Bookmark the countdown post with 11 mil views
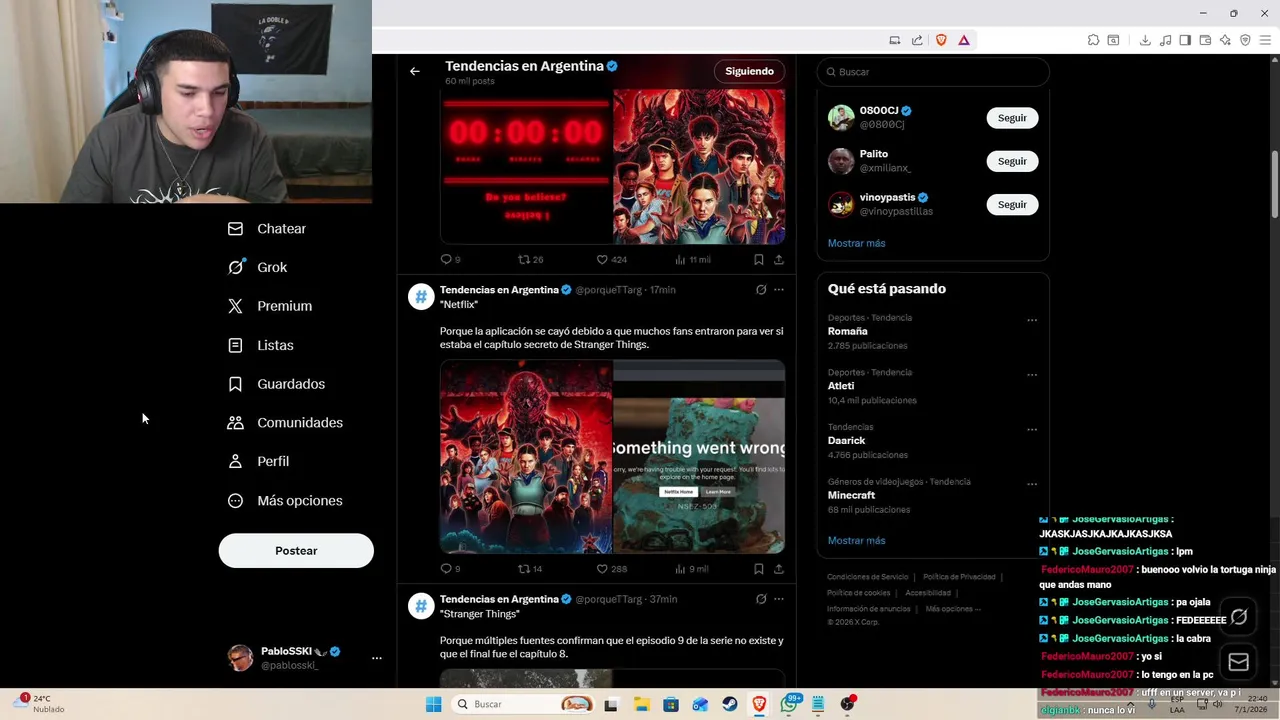 (x=759, y=259)
